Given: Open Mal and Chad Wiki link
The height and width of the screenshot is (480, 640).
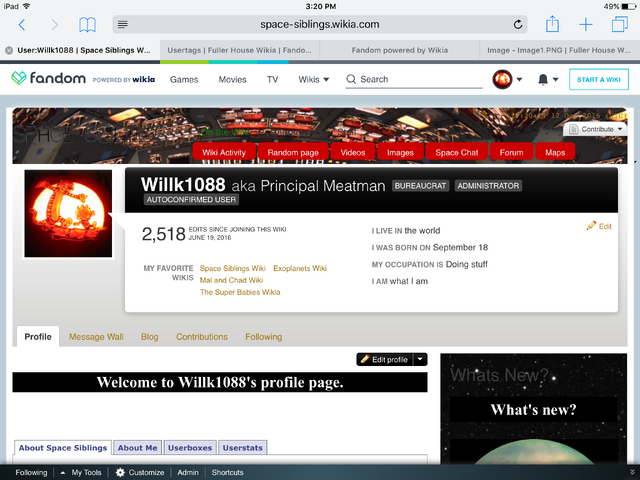Looking at the screenshot, I should (231, 280).
